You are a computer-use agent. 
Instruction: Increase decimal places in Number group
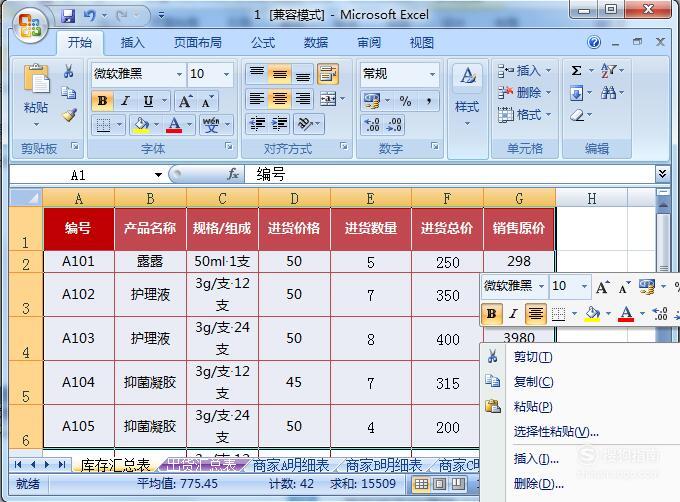pyautogui.click(x=372, y=124)
